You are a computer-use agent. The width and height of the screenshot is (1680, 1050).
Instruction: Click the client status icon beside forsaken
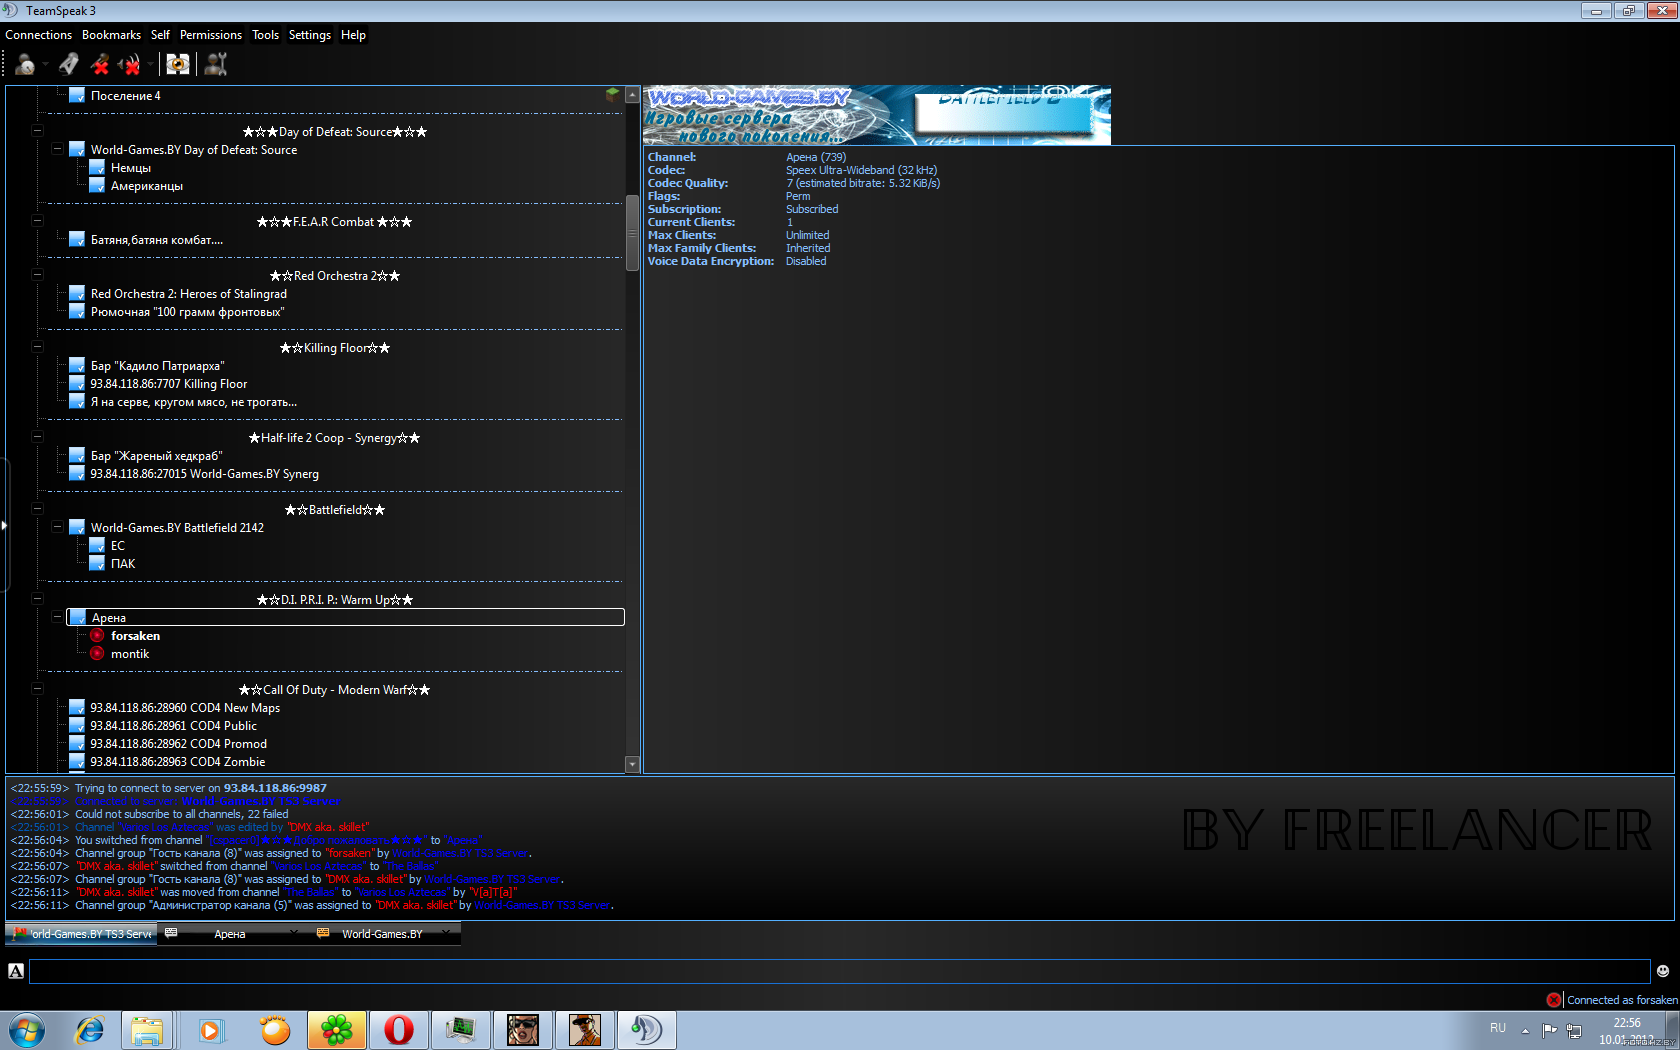pos(97,635)
